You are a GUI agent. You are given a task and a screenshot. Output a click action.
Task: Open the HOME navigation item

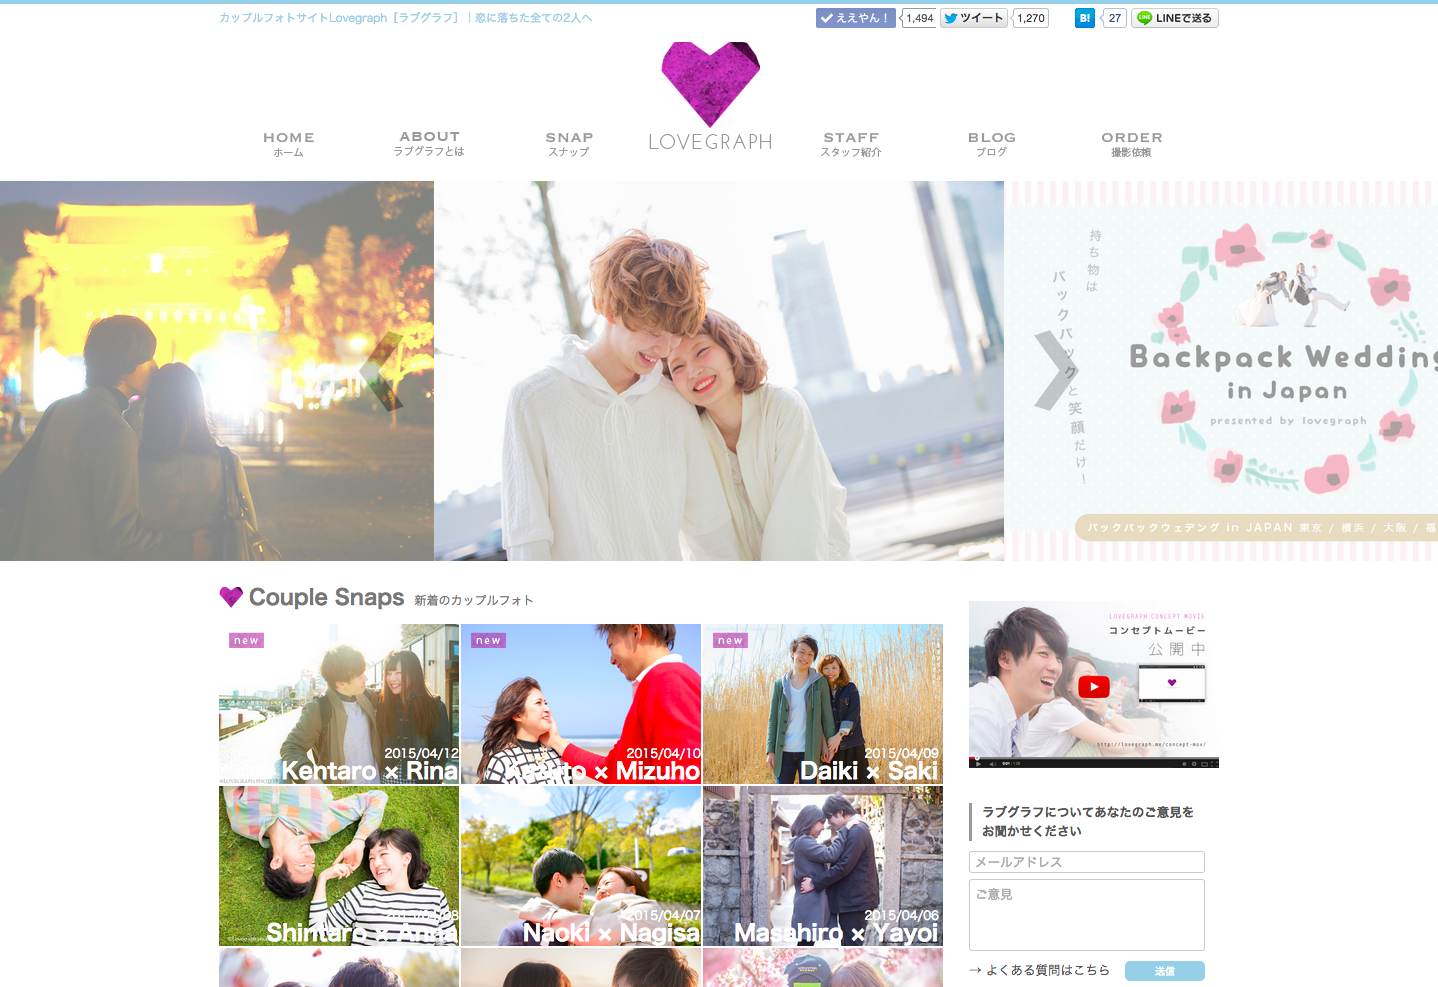click(288, 144)
